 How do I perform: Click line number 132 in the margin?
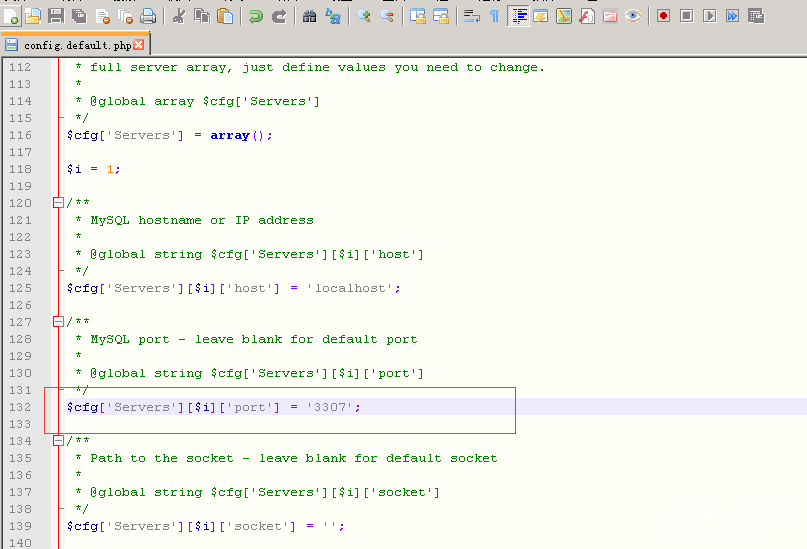[x=20, y=407]
